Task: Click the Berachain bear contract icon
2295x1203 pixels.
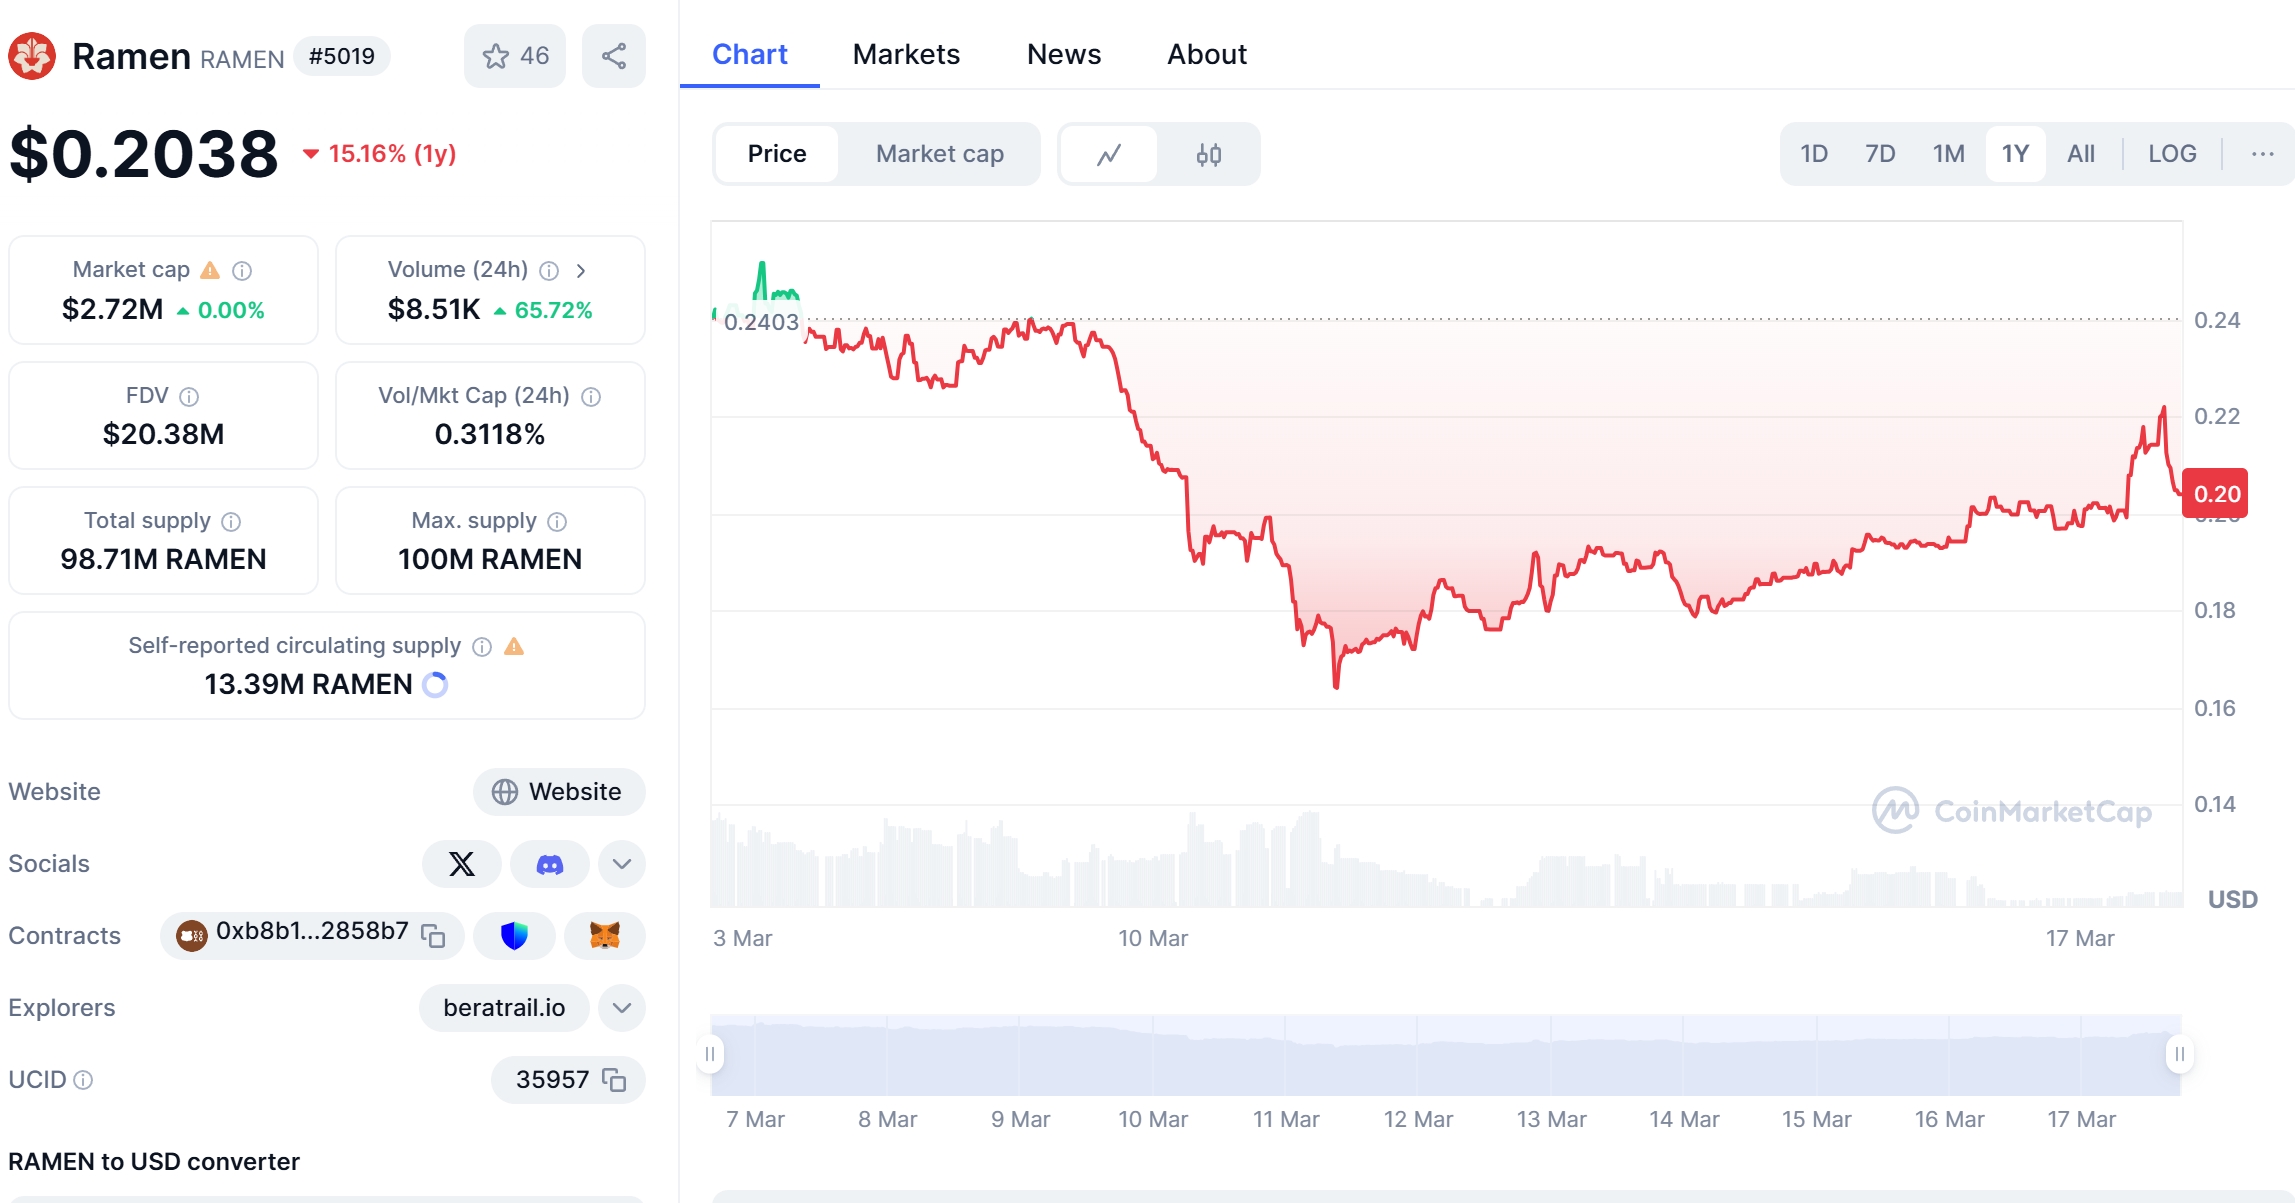Action: coord(191,936)
